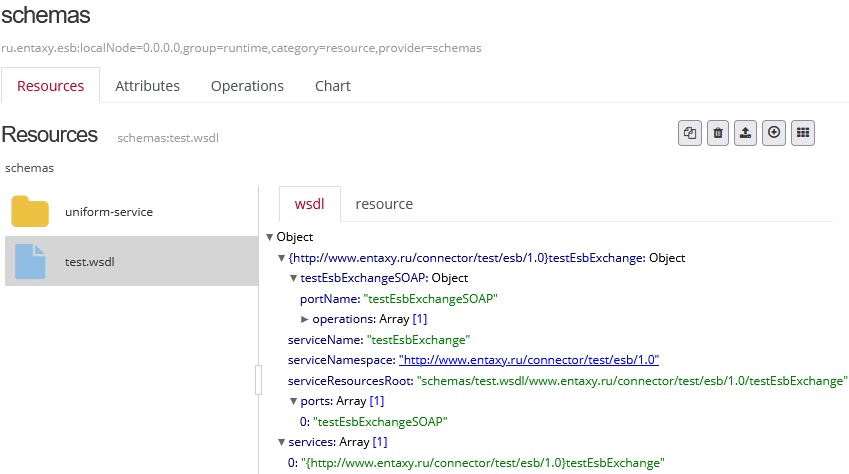
Task: Switch to the Chart tab
Action: (332, 86)
